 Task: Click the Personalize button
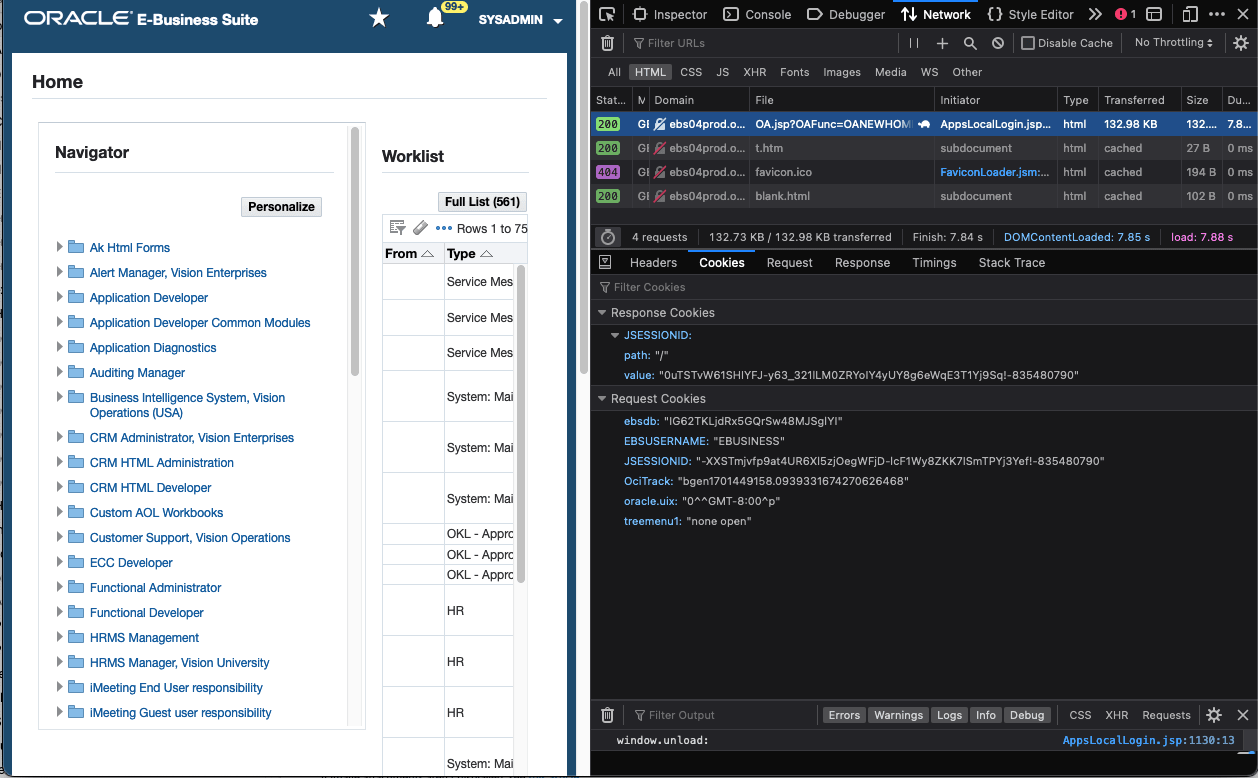[281, 207]
